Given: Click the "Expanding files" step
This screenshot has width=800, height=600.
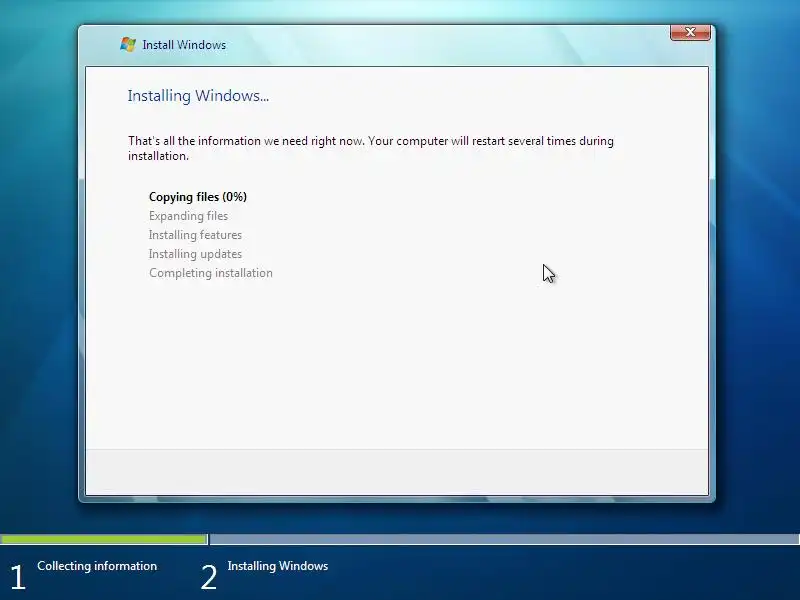Looking at the screenshot, I should pos(188,216).
